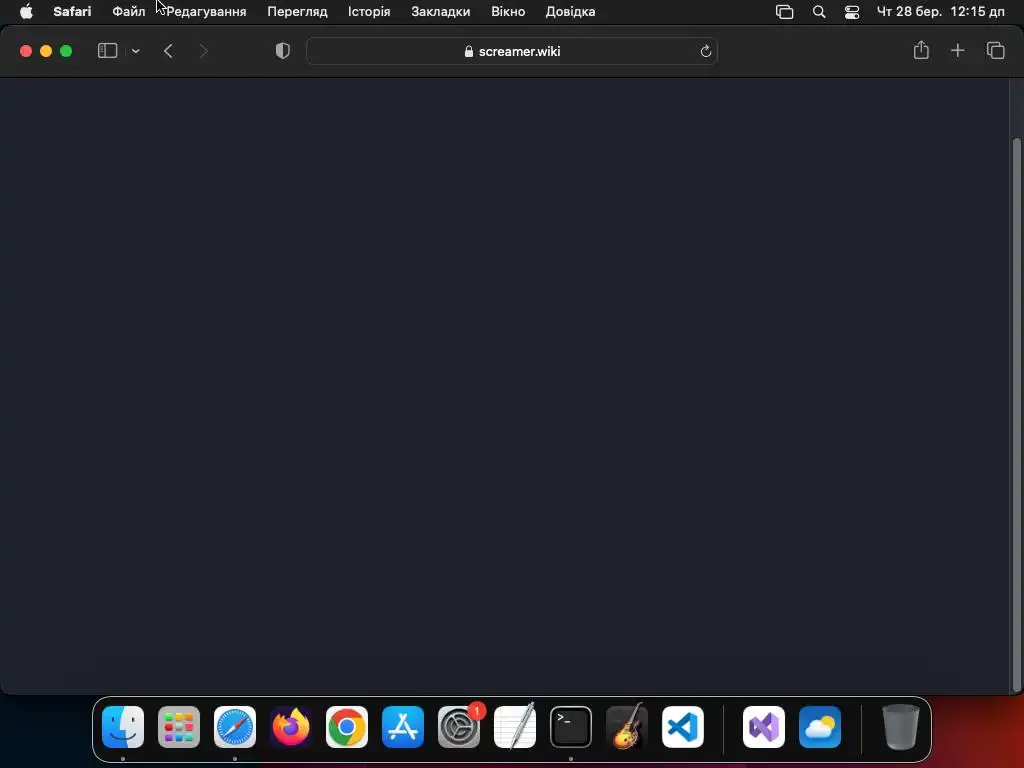Open Terminal from the Dock

click(x=571, y=727)
